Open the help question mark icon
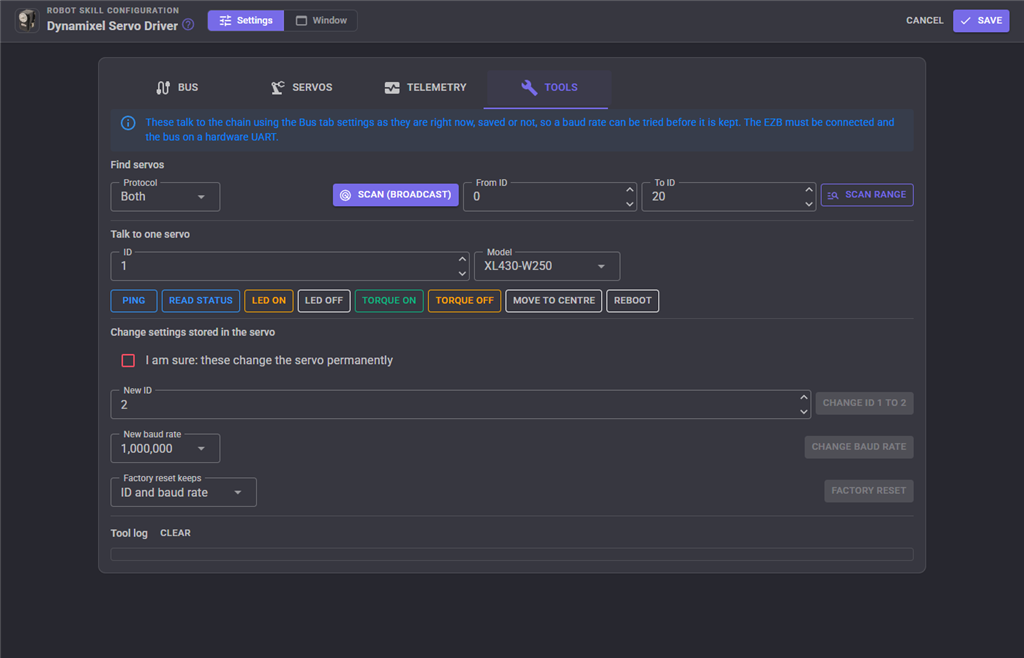1024x658 pixels. click(188, 25)
